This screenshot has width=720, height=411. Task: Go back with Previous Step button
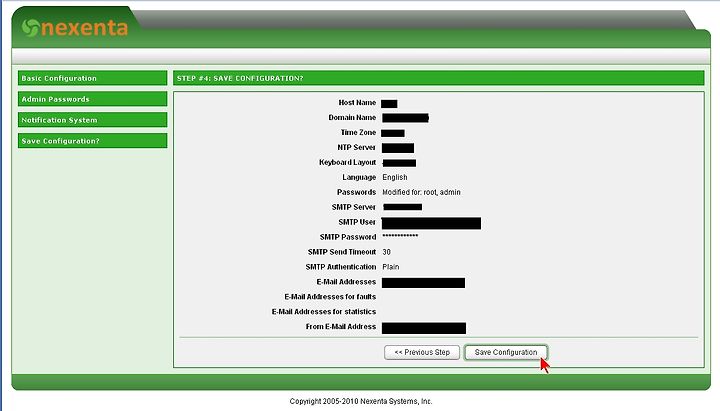click(x=422, y=352)
